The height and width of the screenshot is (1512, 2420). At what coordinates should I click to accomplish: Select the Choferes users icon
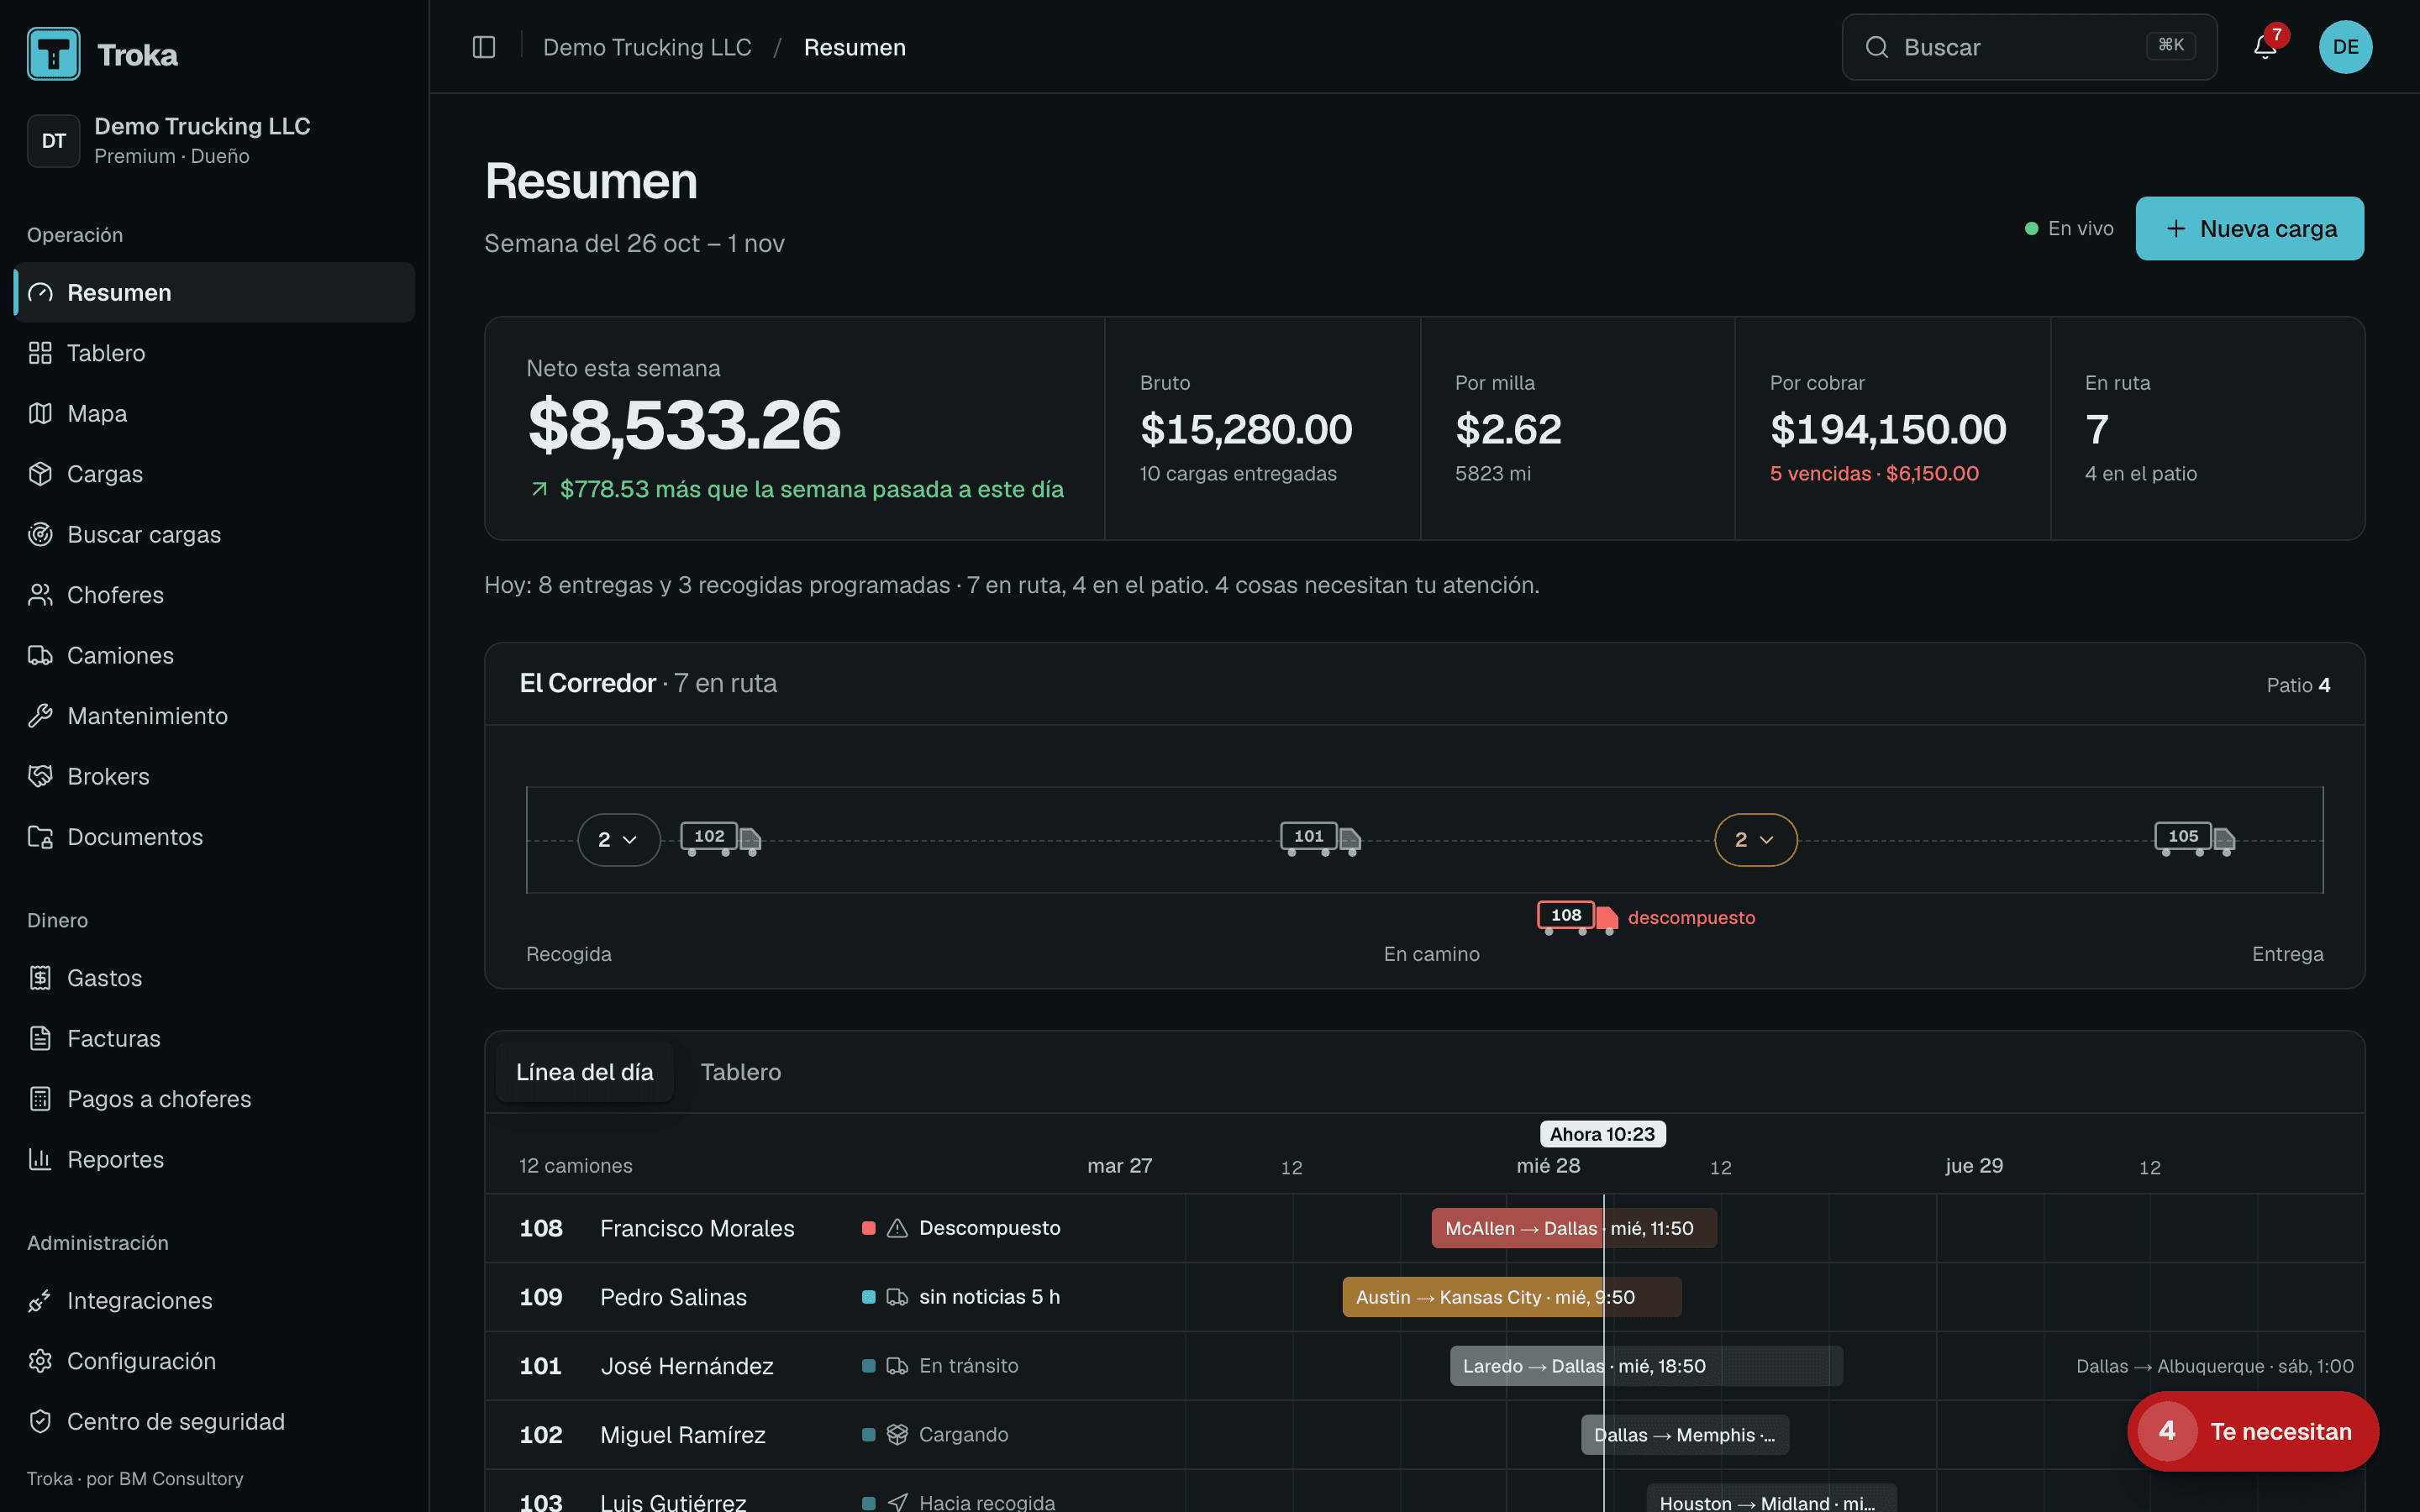40,595
